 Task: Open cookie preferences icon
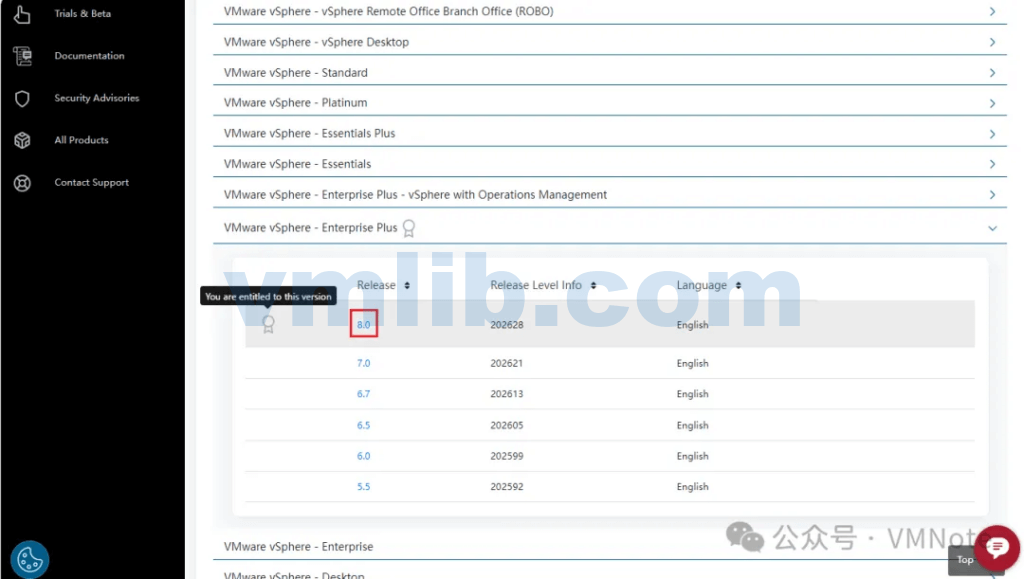(x=29, y=559)
